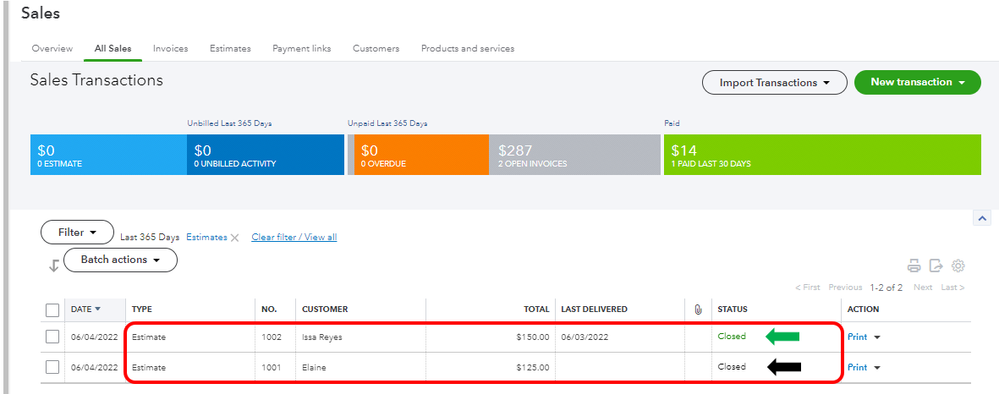Check the Issa Reyes estimate row
Viewport: 999px width, 394px height.
[x=52, y=337]
